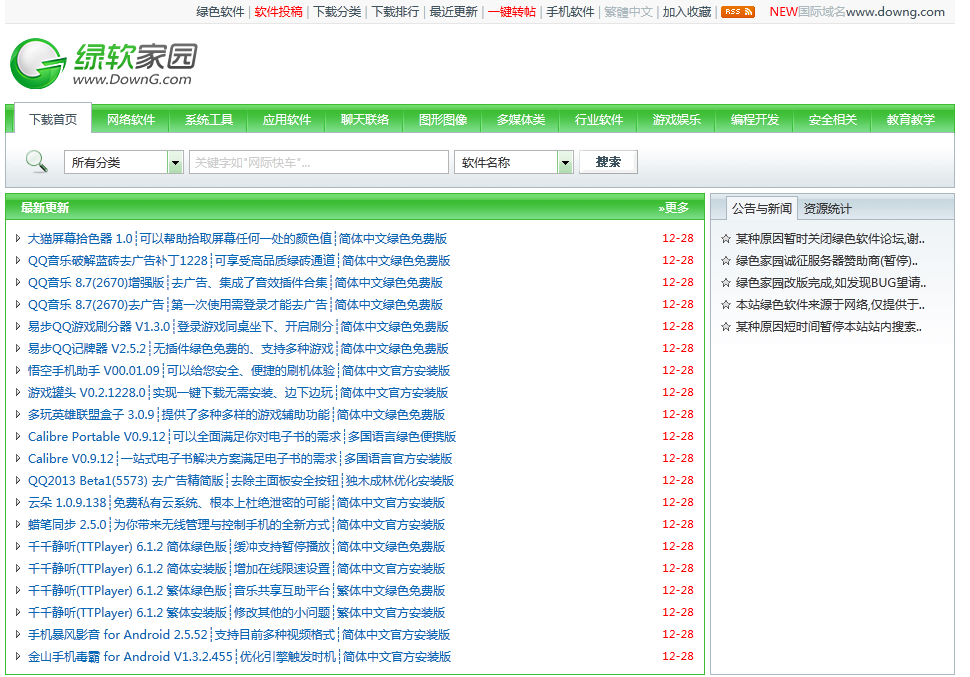Click the 12-28 date beside 金山手机毒霸

coord(677,656)
